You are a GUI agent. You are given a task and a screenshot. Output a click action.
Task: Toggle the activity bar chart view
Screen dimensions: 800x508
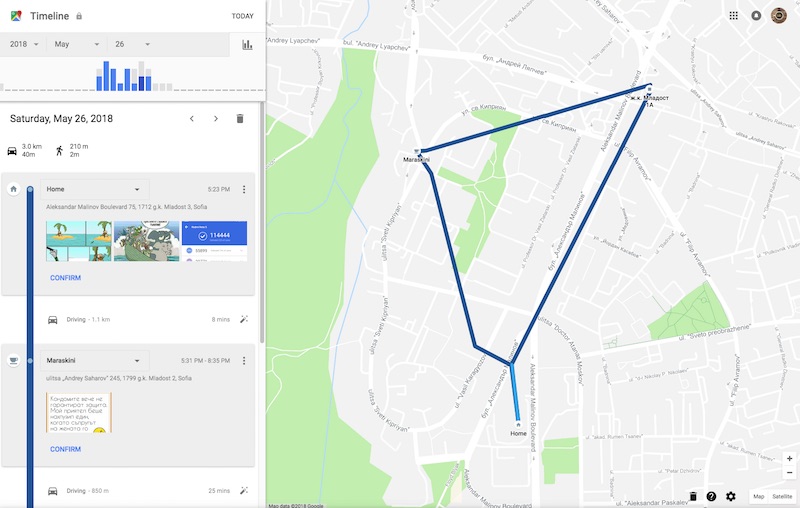point(247,45)
